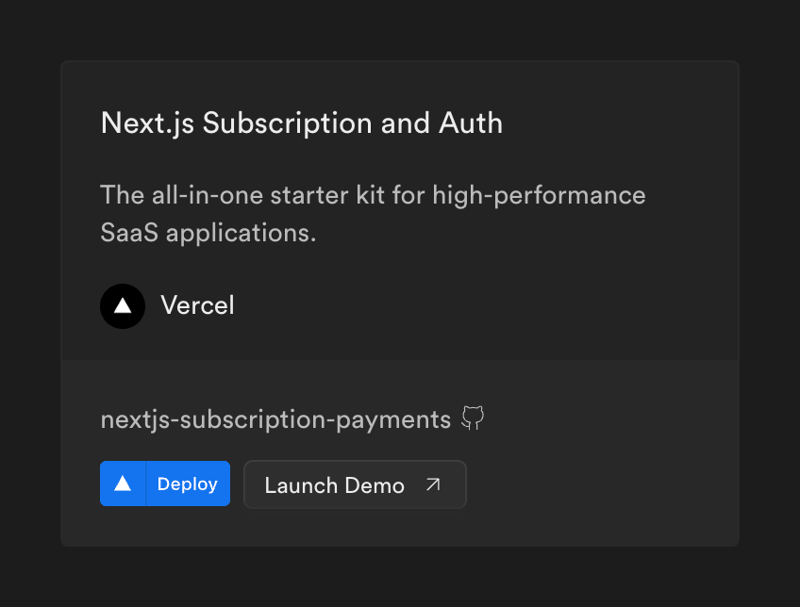
Task: Click the SaaS starter kit description text
Action: click(x=372, y=213)
